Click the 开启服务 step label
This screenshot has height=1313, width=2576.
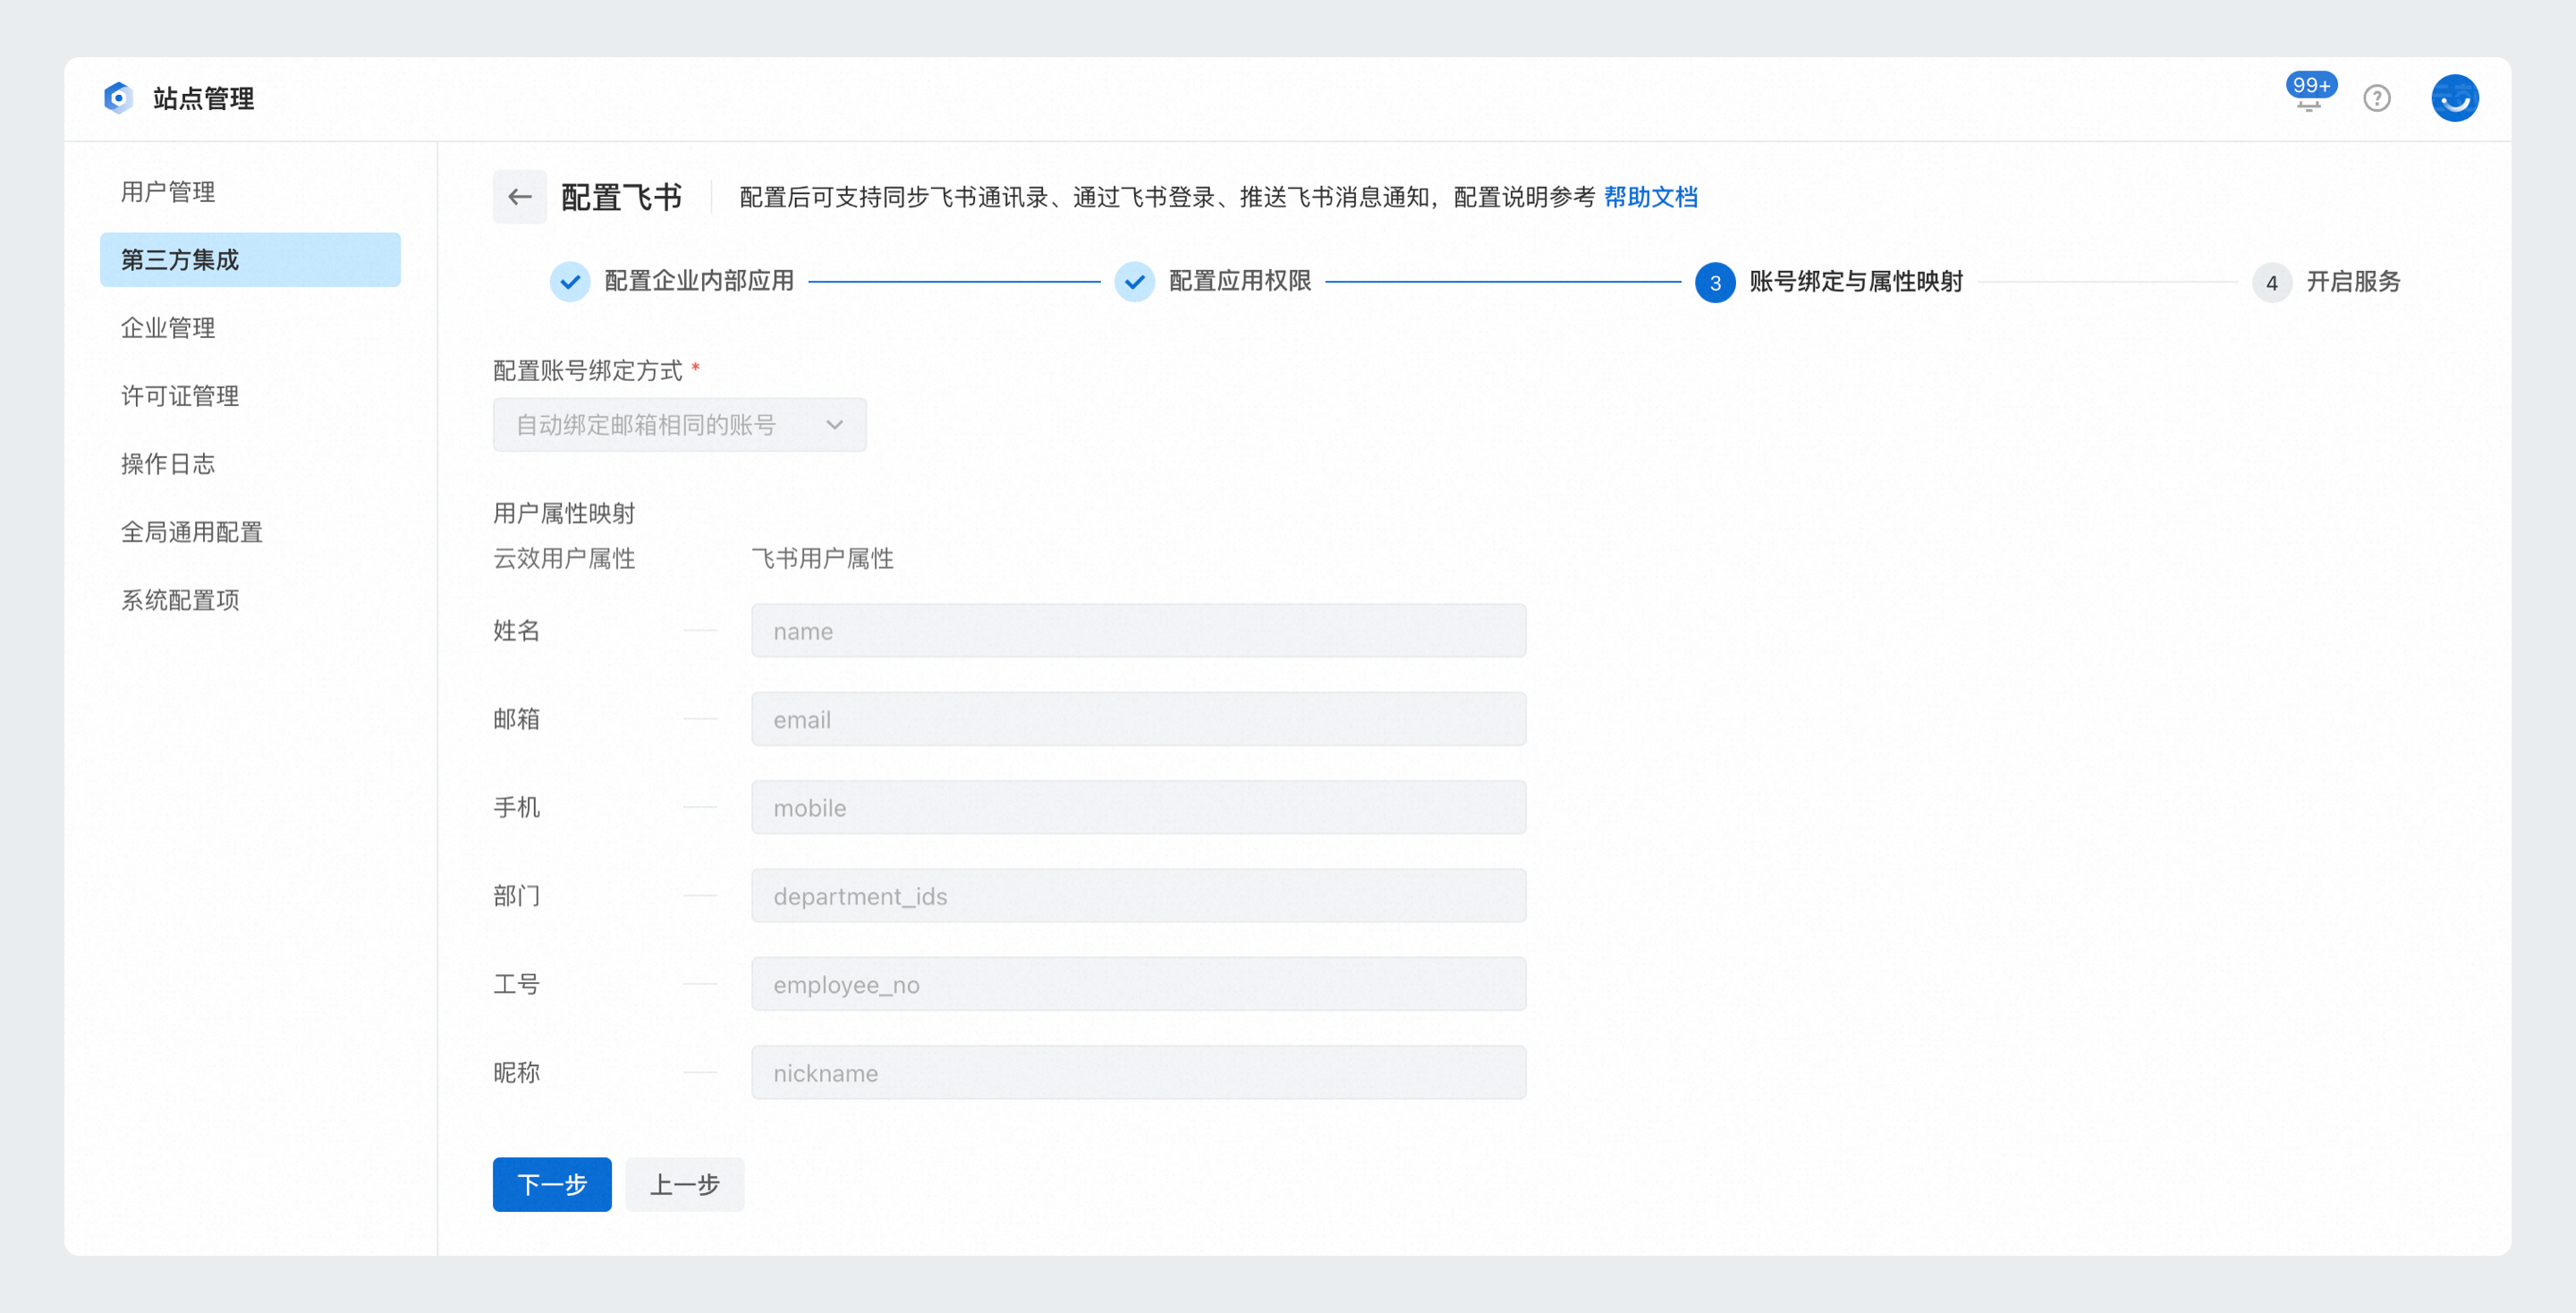(x=2353, y=281)
